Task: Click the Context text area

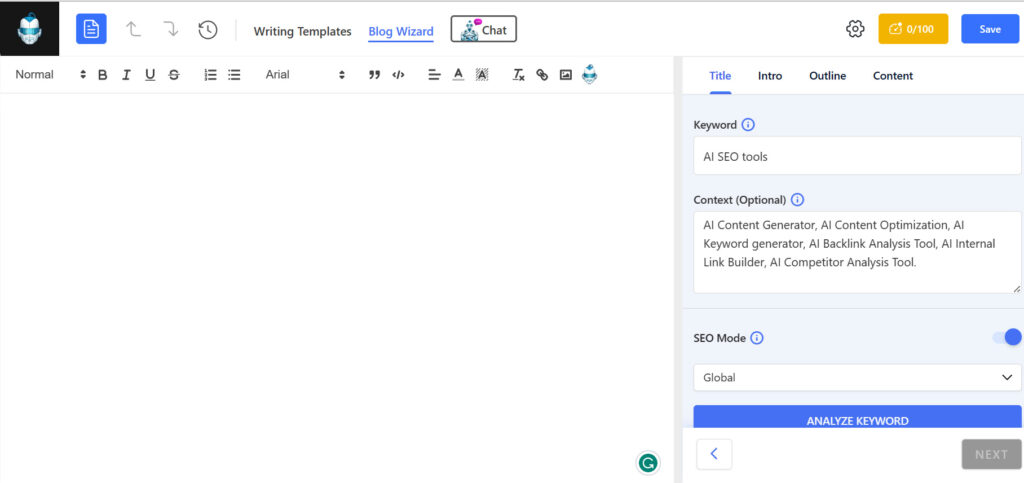Action: click(x=857, y=252)
